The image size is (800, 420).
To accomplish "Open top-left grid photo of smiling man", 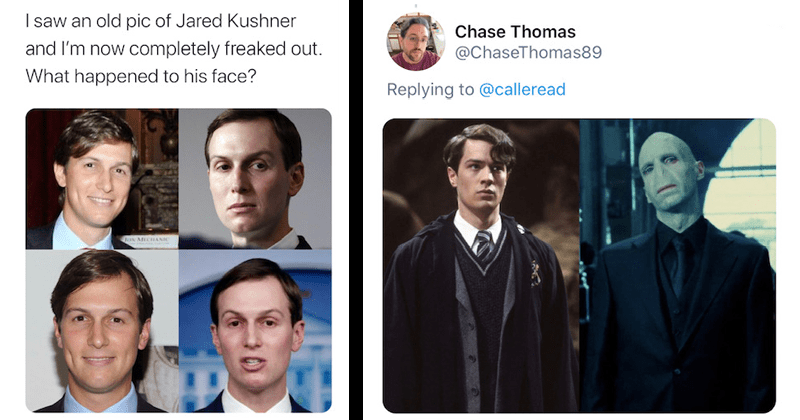I will pos(102,179).
